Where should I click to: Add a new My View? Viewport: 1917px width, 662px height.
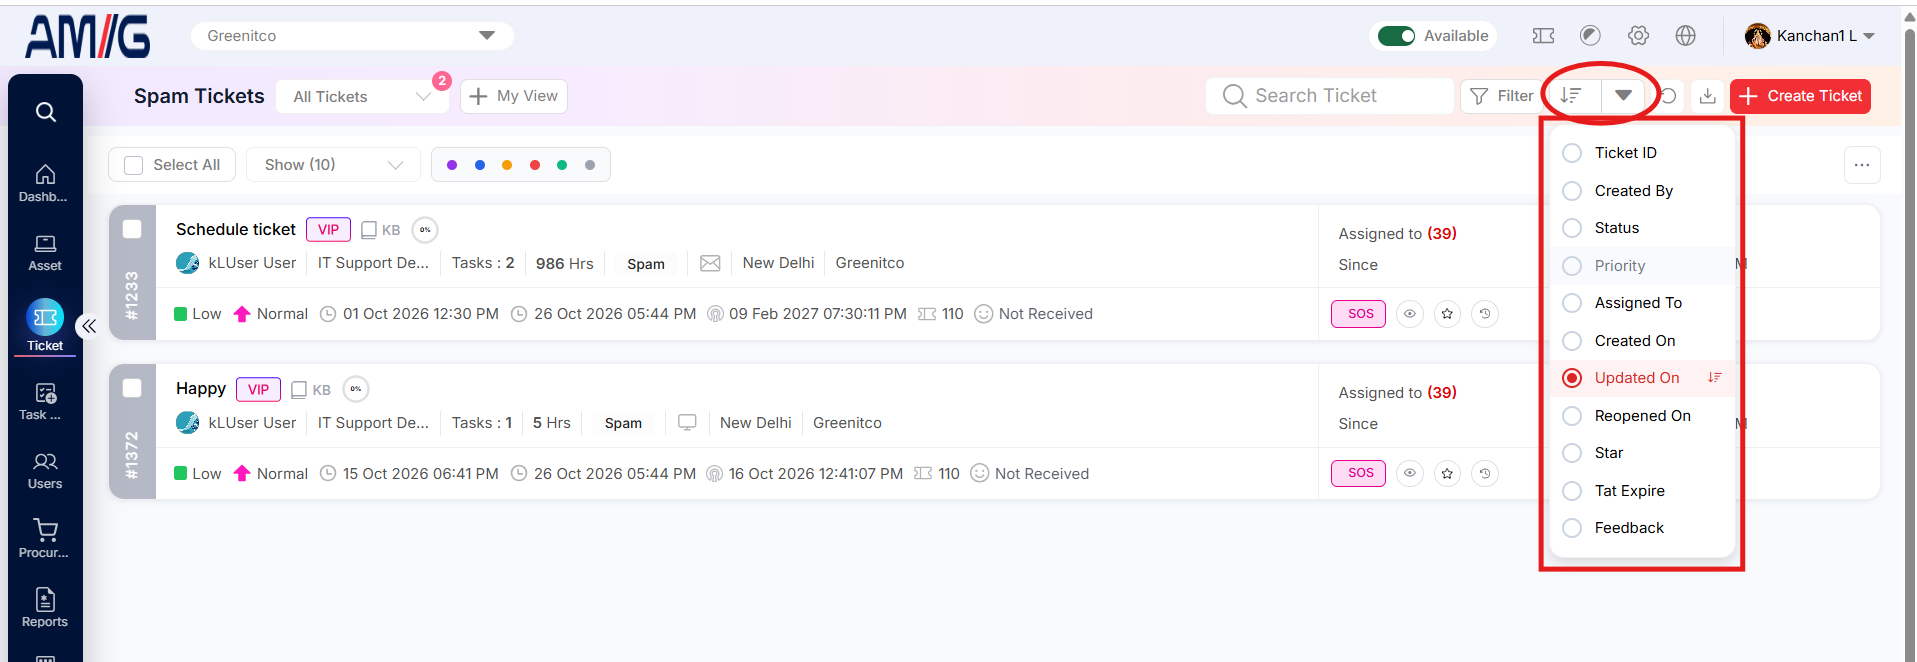[x=514, y=96]
